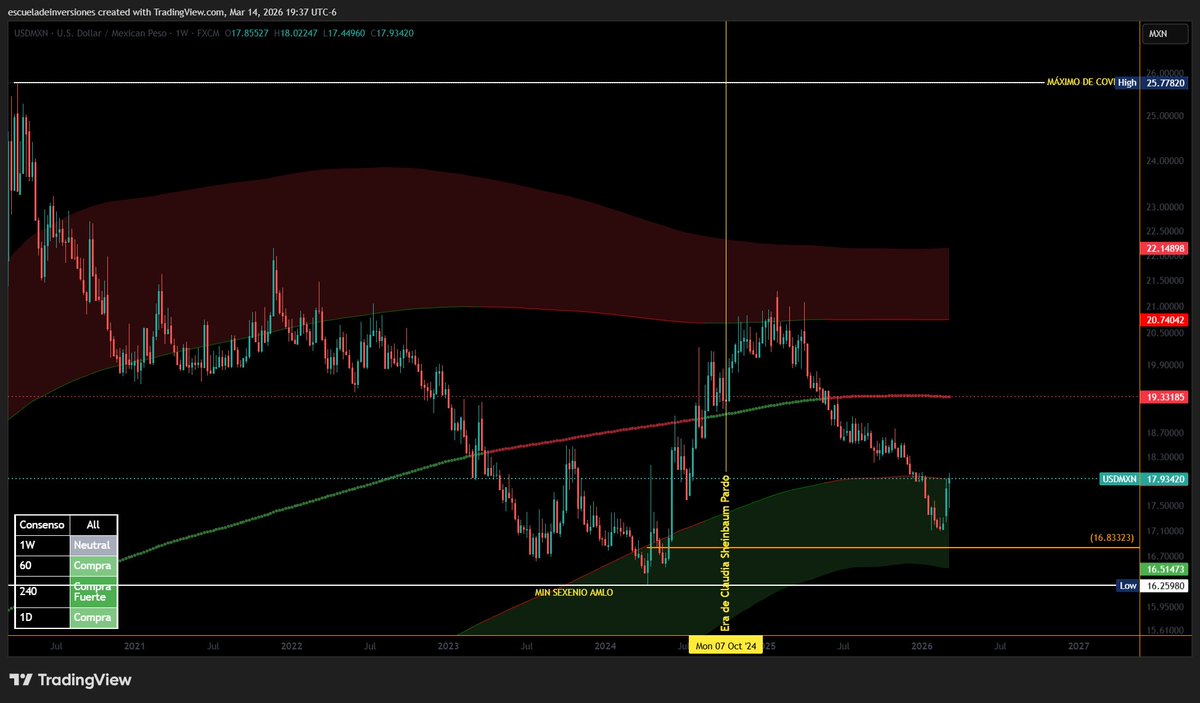
Task: Click the 1W row label cell
Action: (42, 545)
